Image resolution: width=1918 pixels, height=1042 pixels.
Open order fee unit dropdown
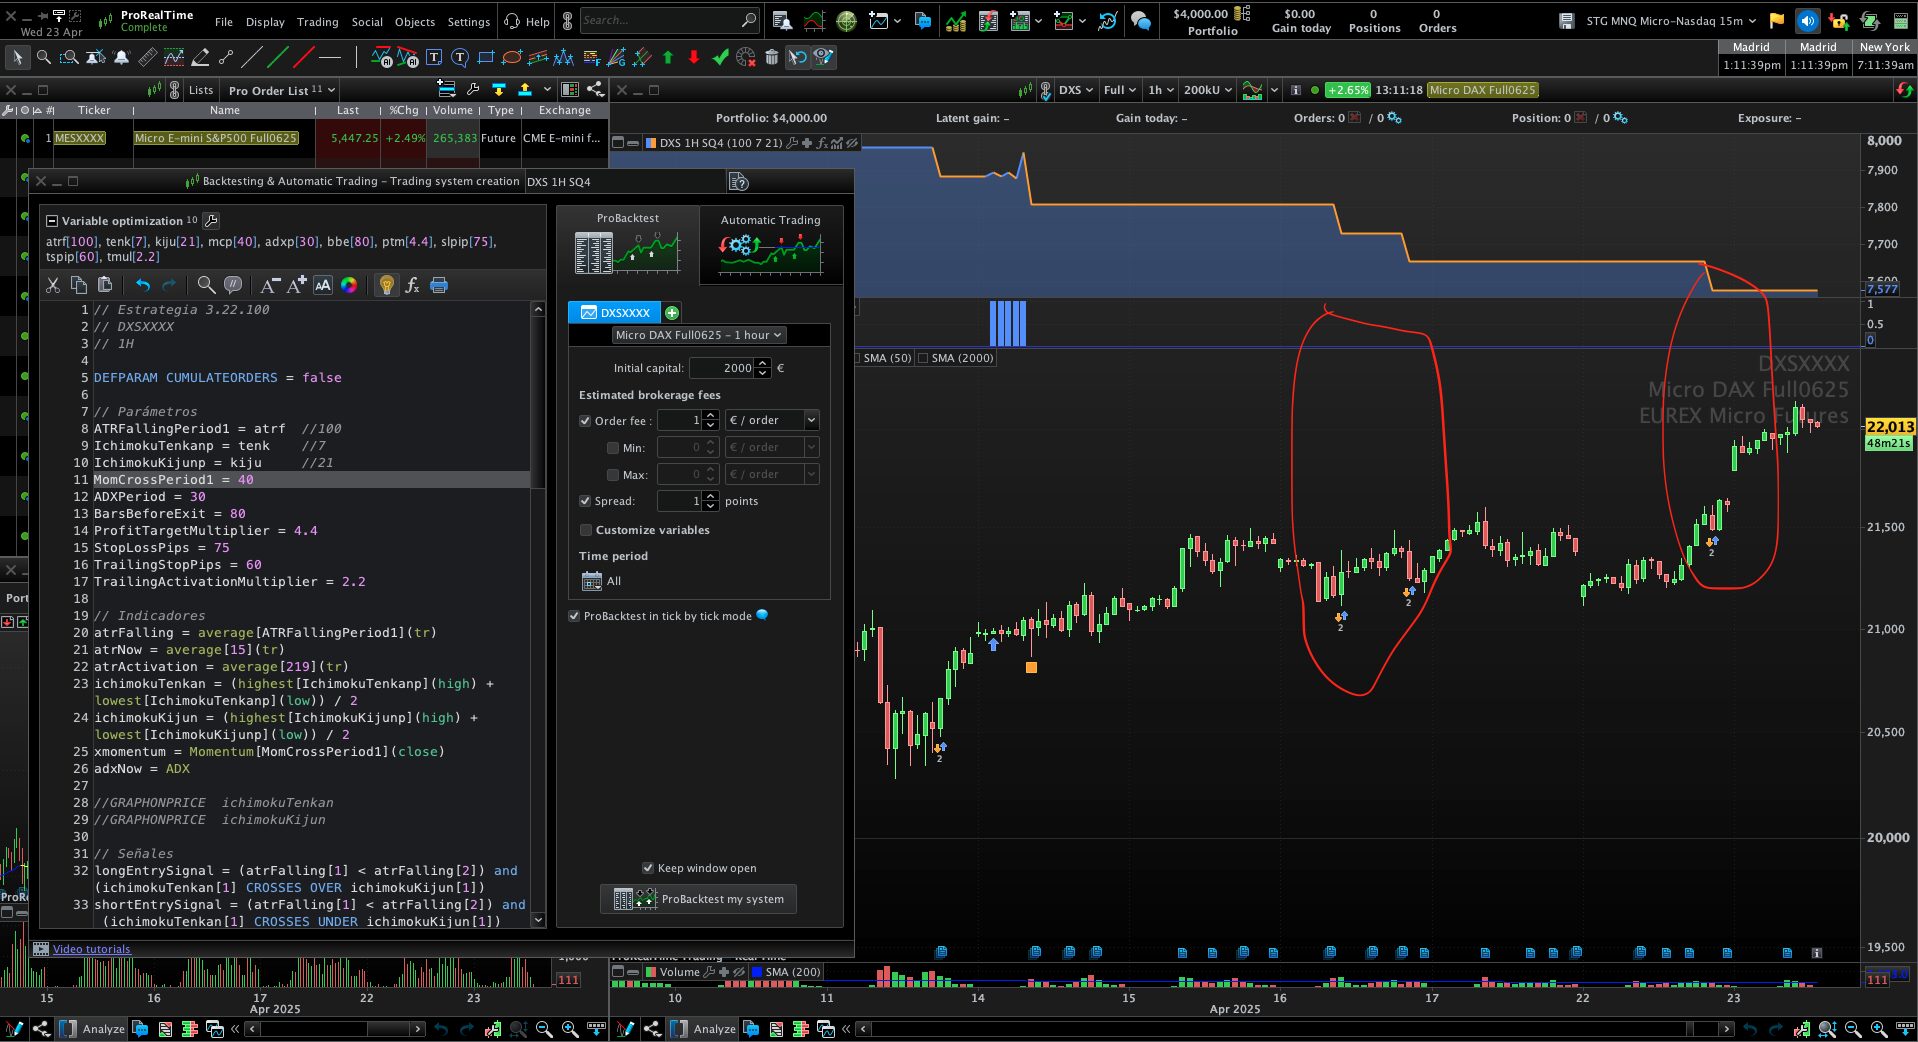772,420
